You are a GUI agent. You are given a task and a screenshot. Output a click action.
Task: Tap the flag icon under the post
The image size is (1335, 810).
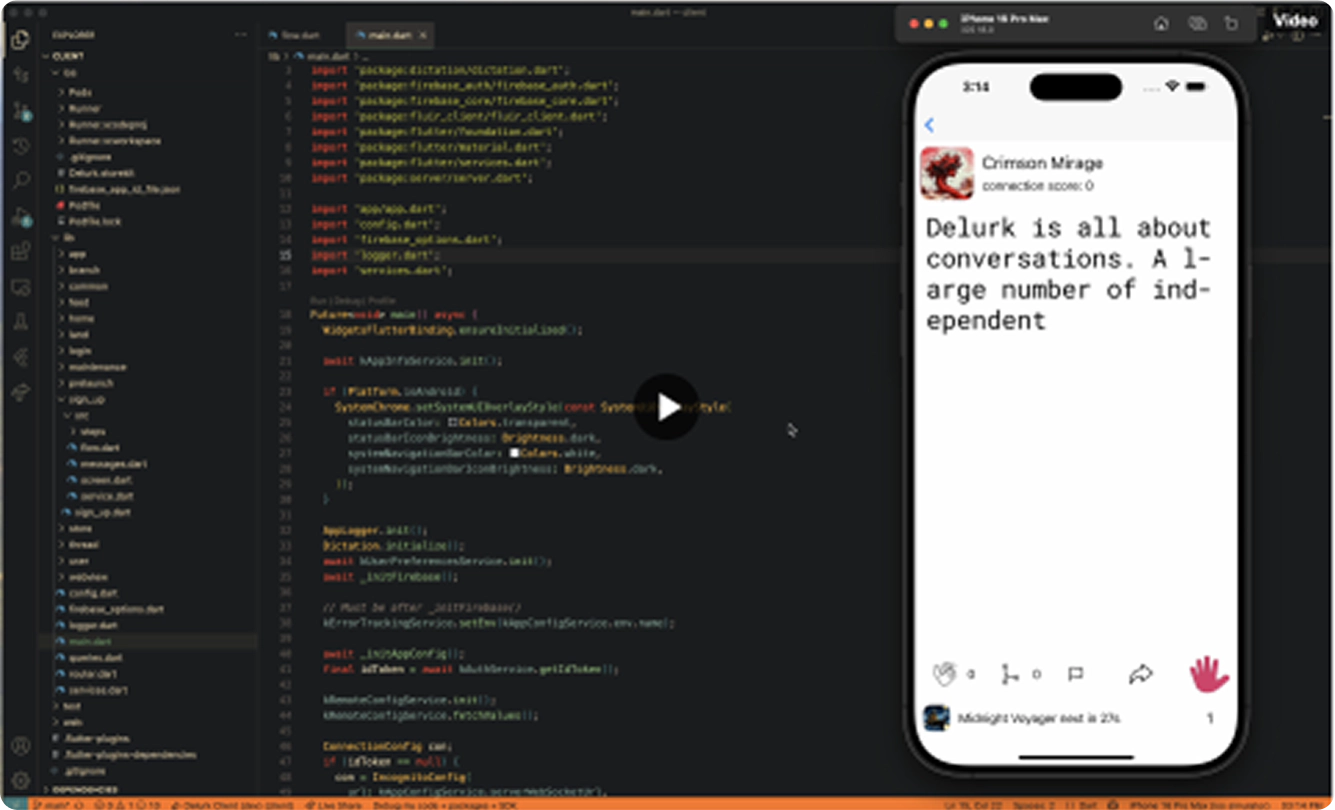(x=1076, y=675)
